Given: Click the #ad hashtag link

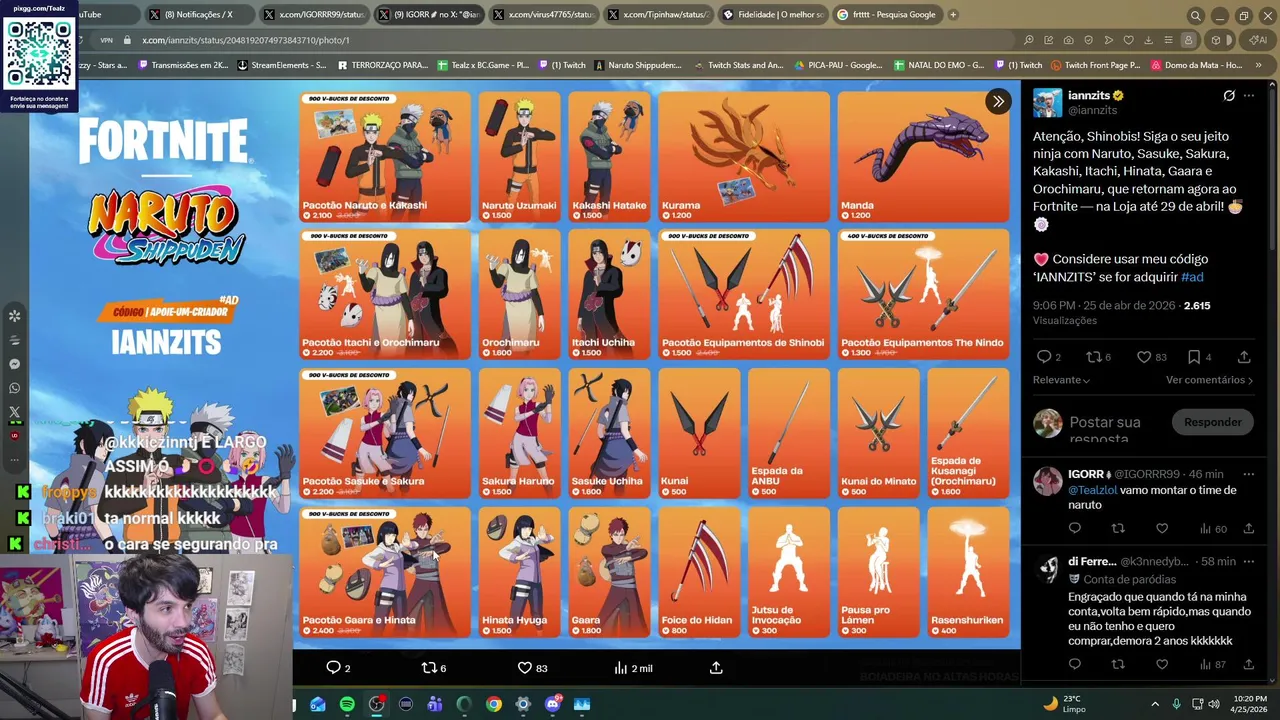Looking at the screenshot, I should point(1192,277).
